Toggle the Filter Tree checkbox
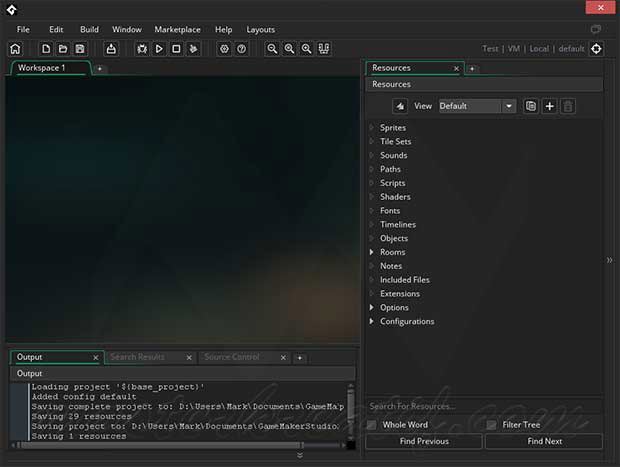The image size is (620, 467). [x=491, y=425]
